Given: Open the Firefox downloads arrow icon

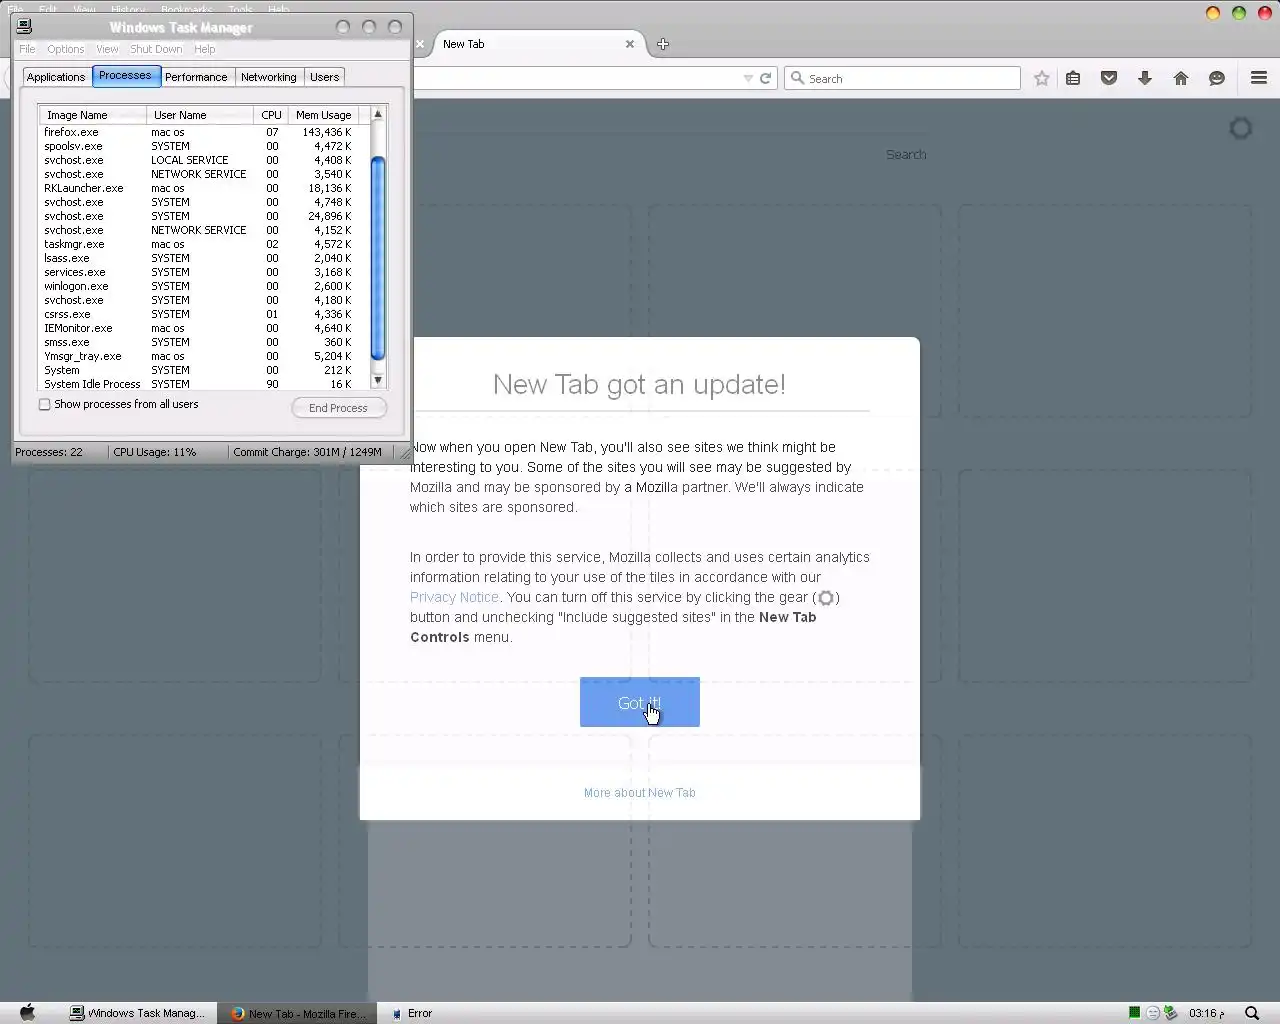Looking at the screenshot, I should pos(1145,78).
